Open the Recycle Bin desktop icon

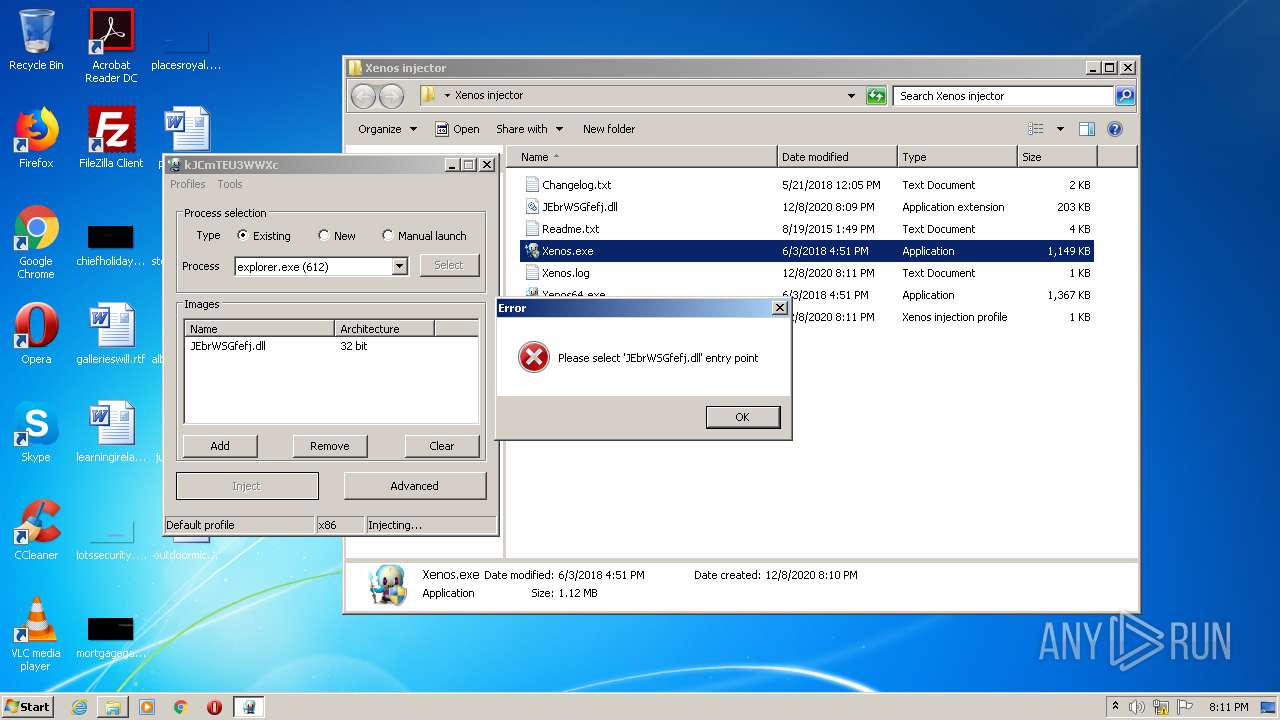point(36,40)
